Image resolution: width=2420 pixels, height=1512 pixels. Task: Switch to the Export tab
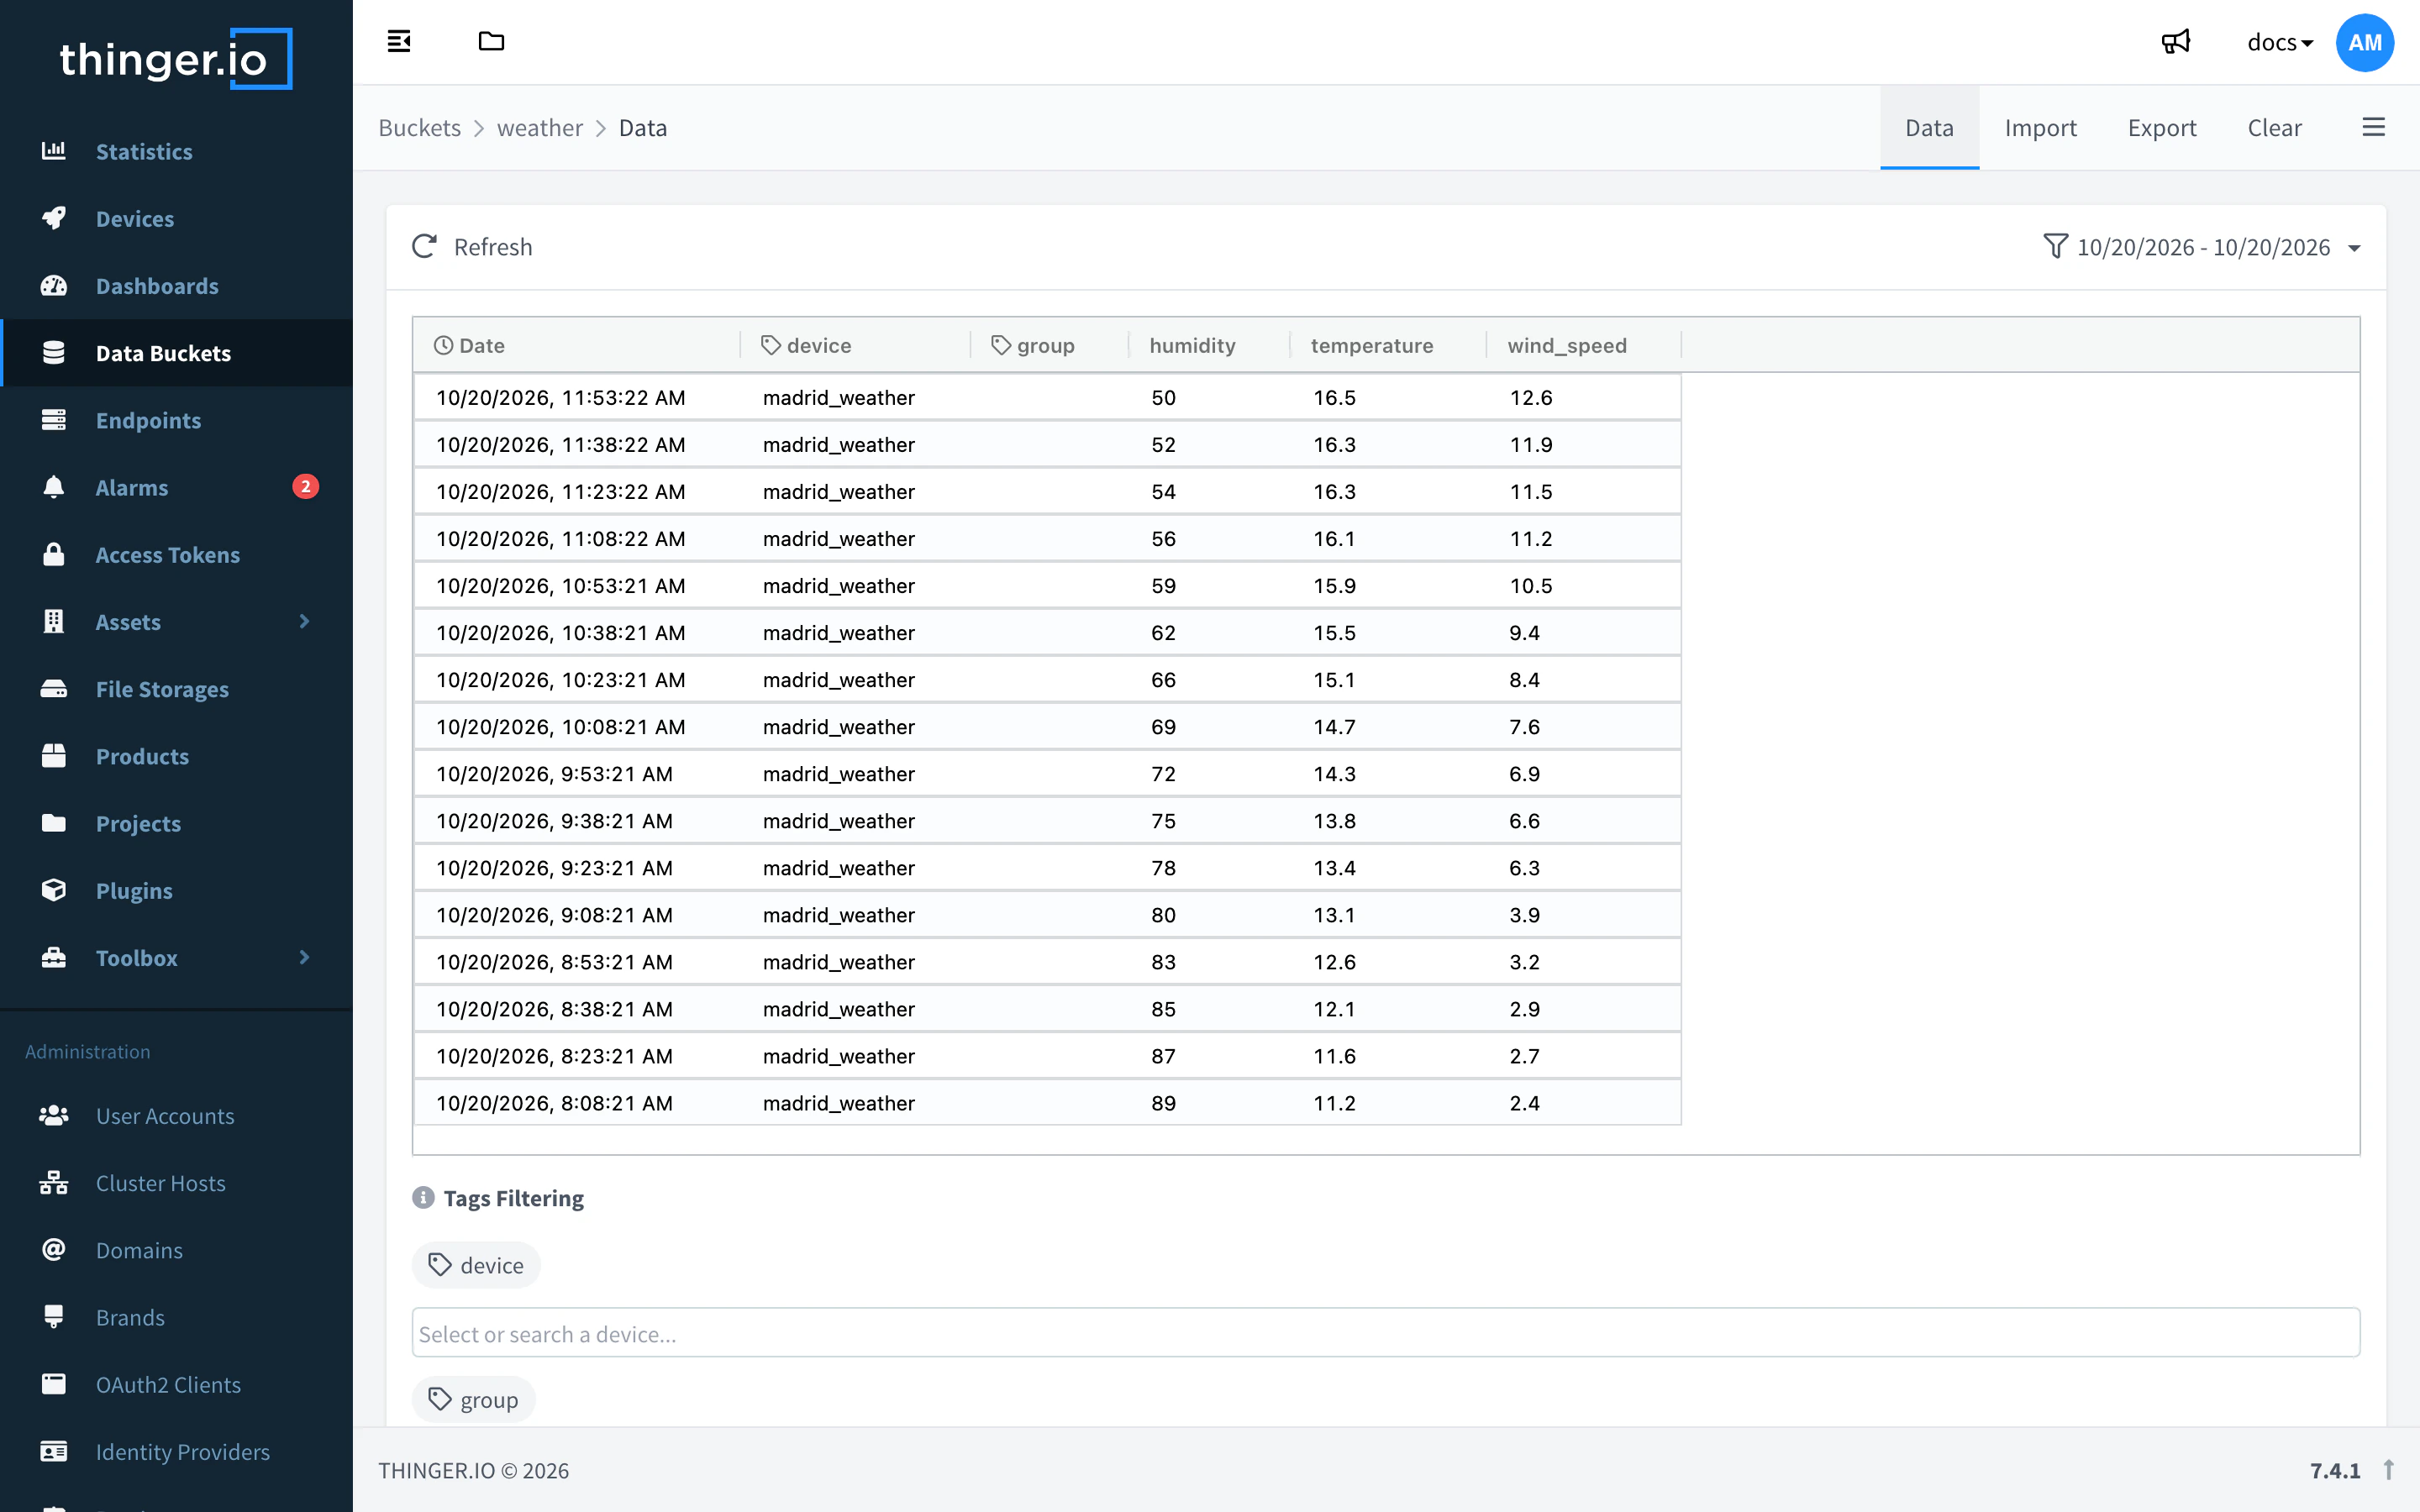tap(2161, 127)
